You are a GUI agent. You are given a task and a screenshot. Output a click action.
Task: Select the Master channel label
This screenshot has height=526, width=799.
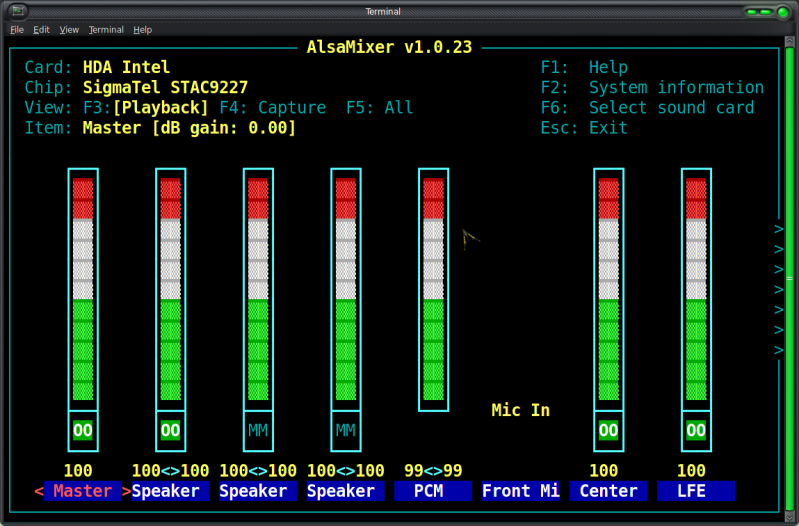click(83, 491)
